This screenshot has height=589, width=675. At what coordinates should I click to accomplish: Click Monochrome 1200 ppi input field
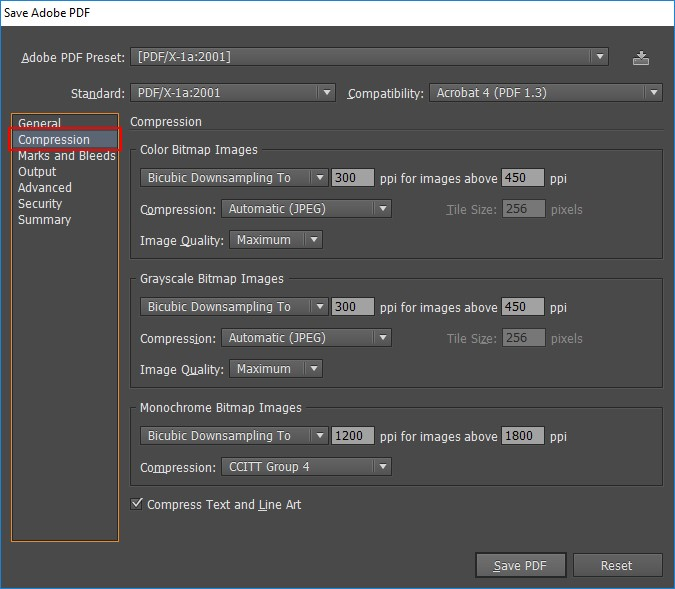click(353, 436)
